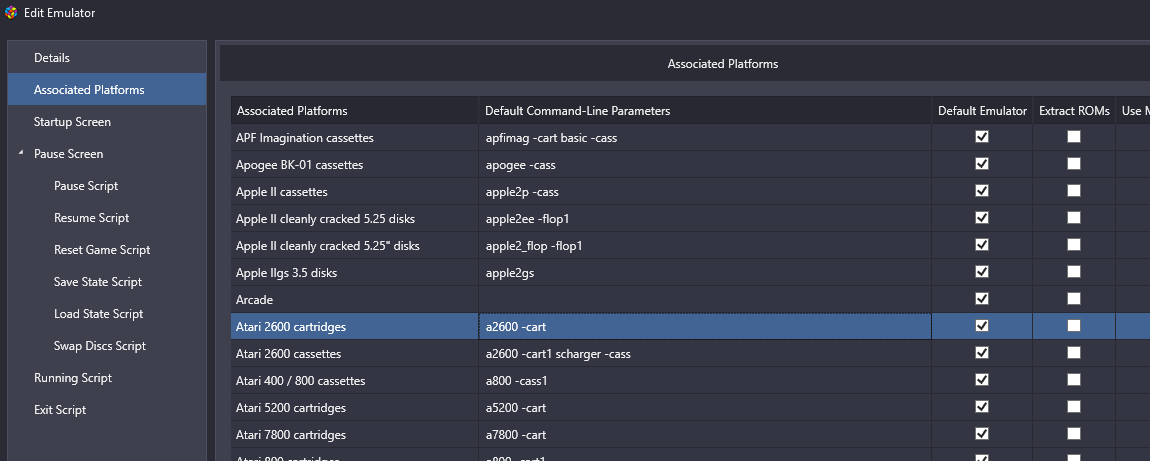Open the Details section

(107, 57)
